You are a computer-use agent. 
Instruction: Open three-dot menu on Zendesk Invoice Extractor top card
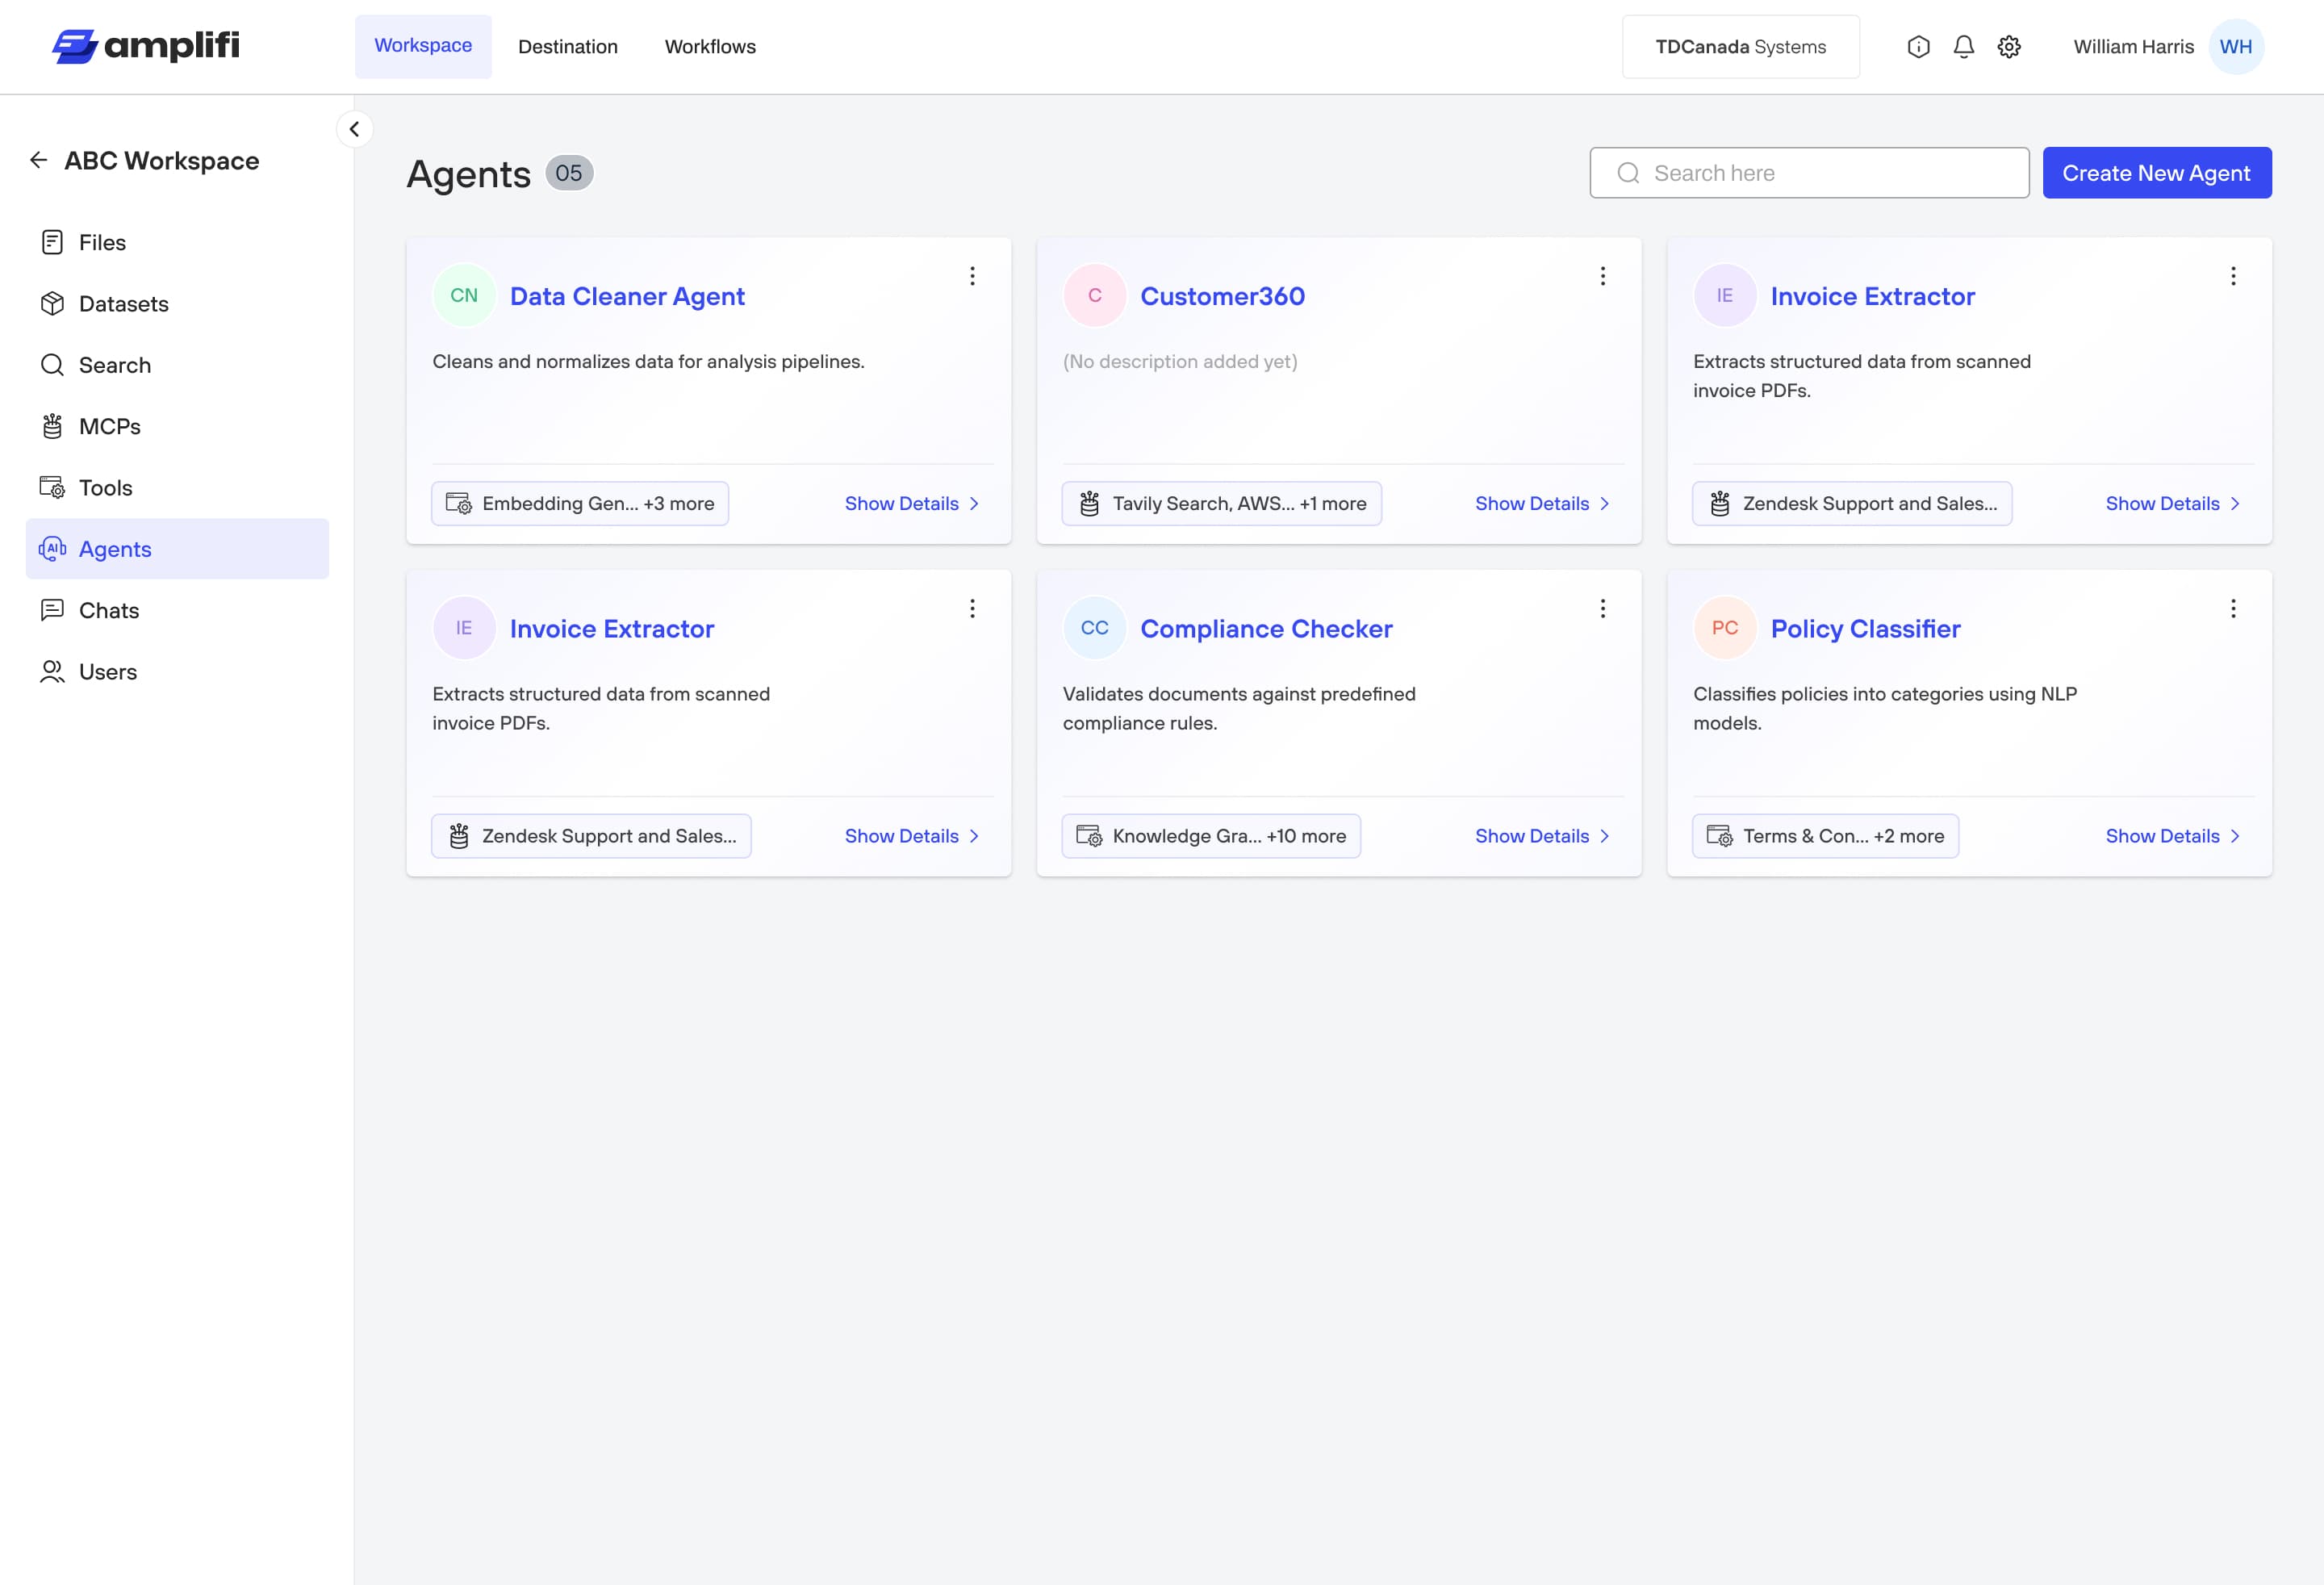click(x=2233, y=276)
